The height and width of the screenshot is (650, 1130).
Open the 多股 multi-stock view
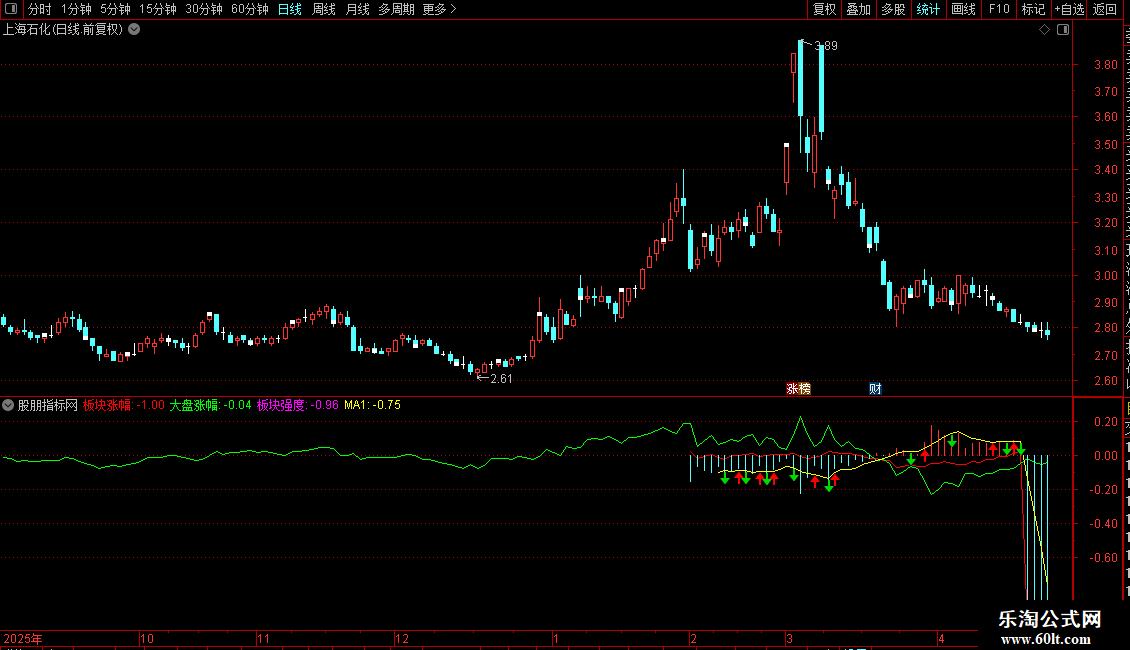click(x=893, y=9)
